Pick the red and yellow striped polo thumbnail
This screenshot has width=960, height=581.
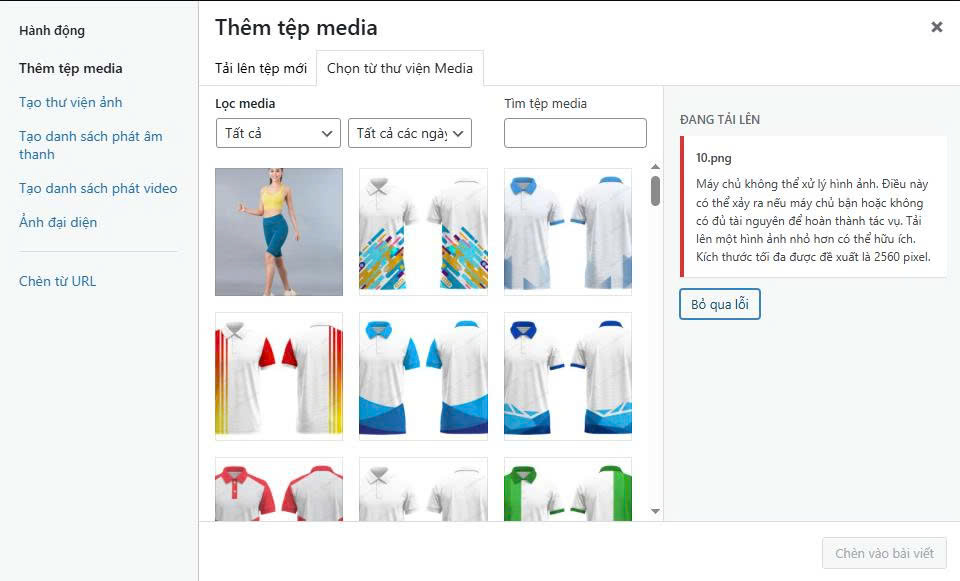(279, 377)
